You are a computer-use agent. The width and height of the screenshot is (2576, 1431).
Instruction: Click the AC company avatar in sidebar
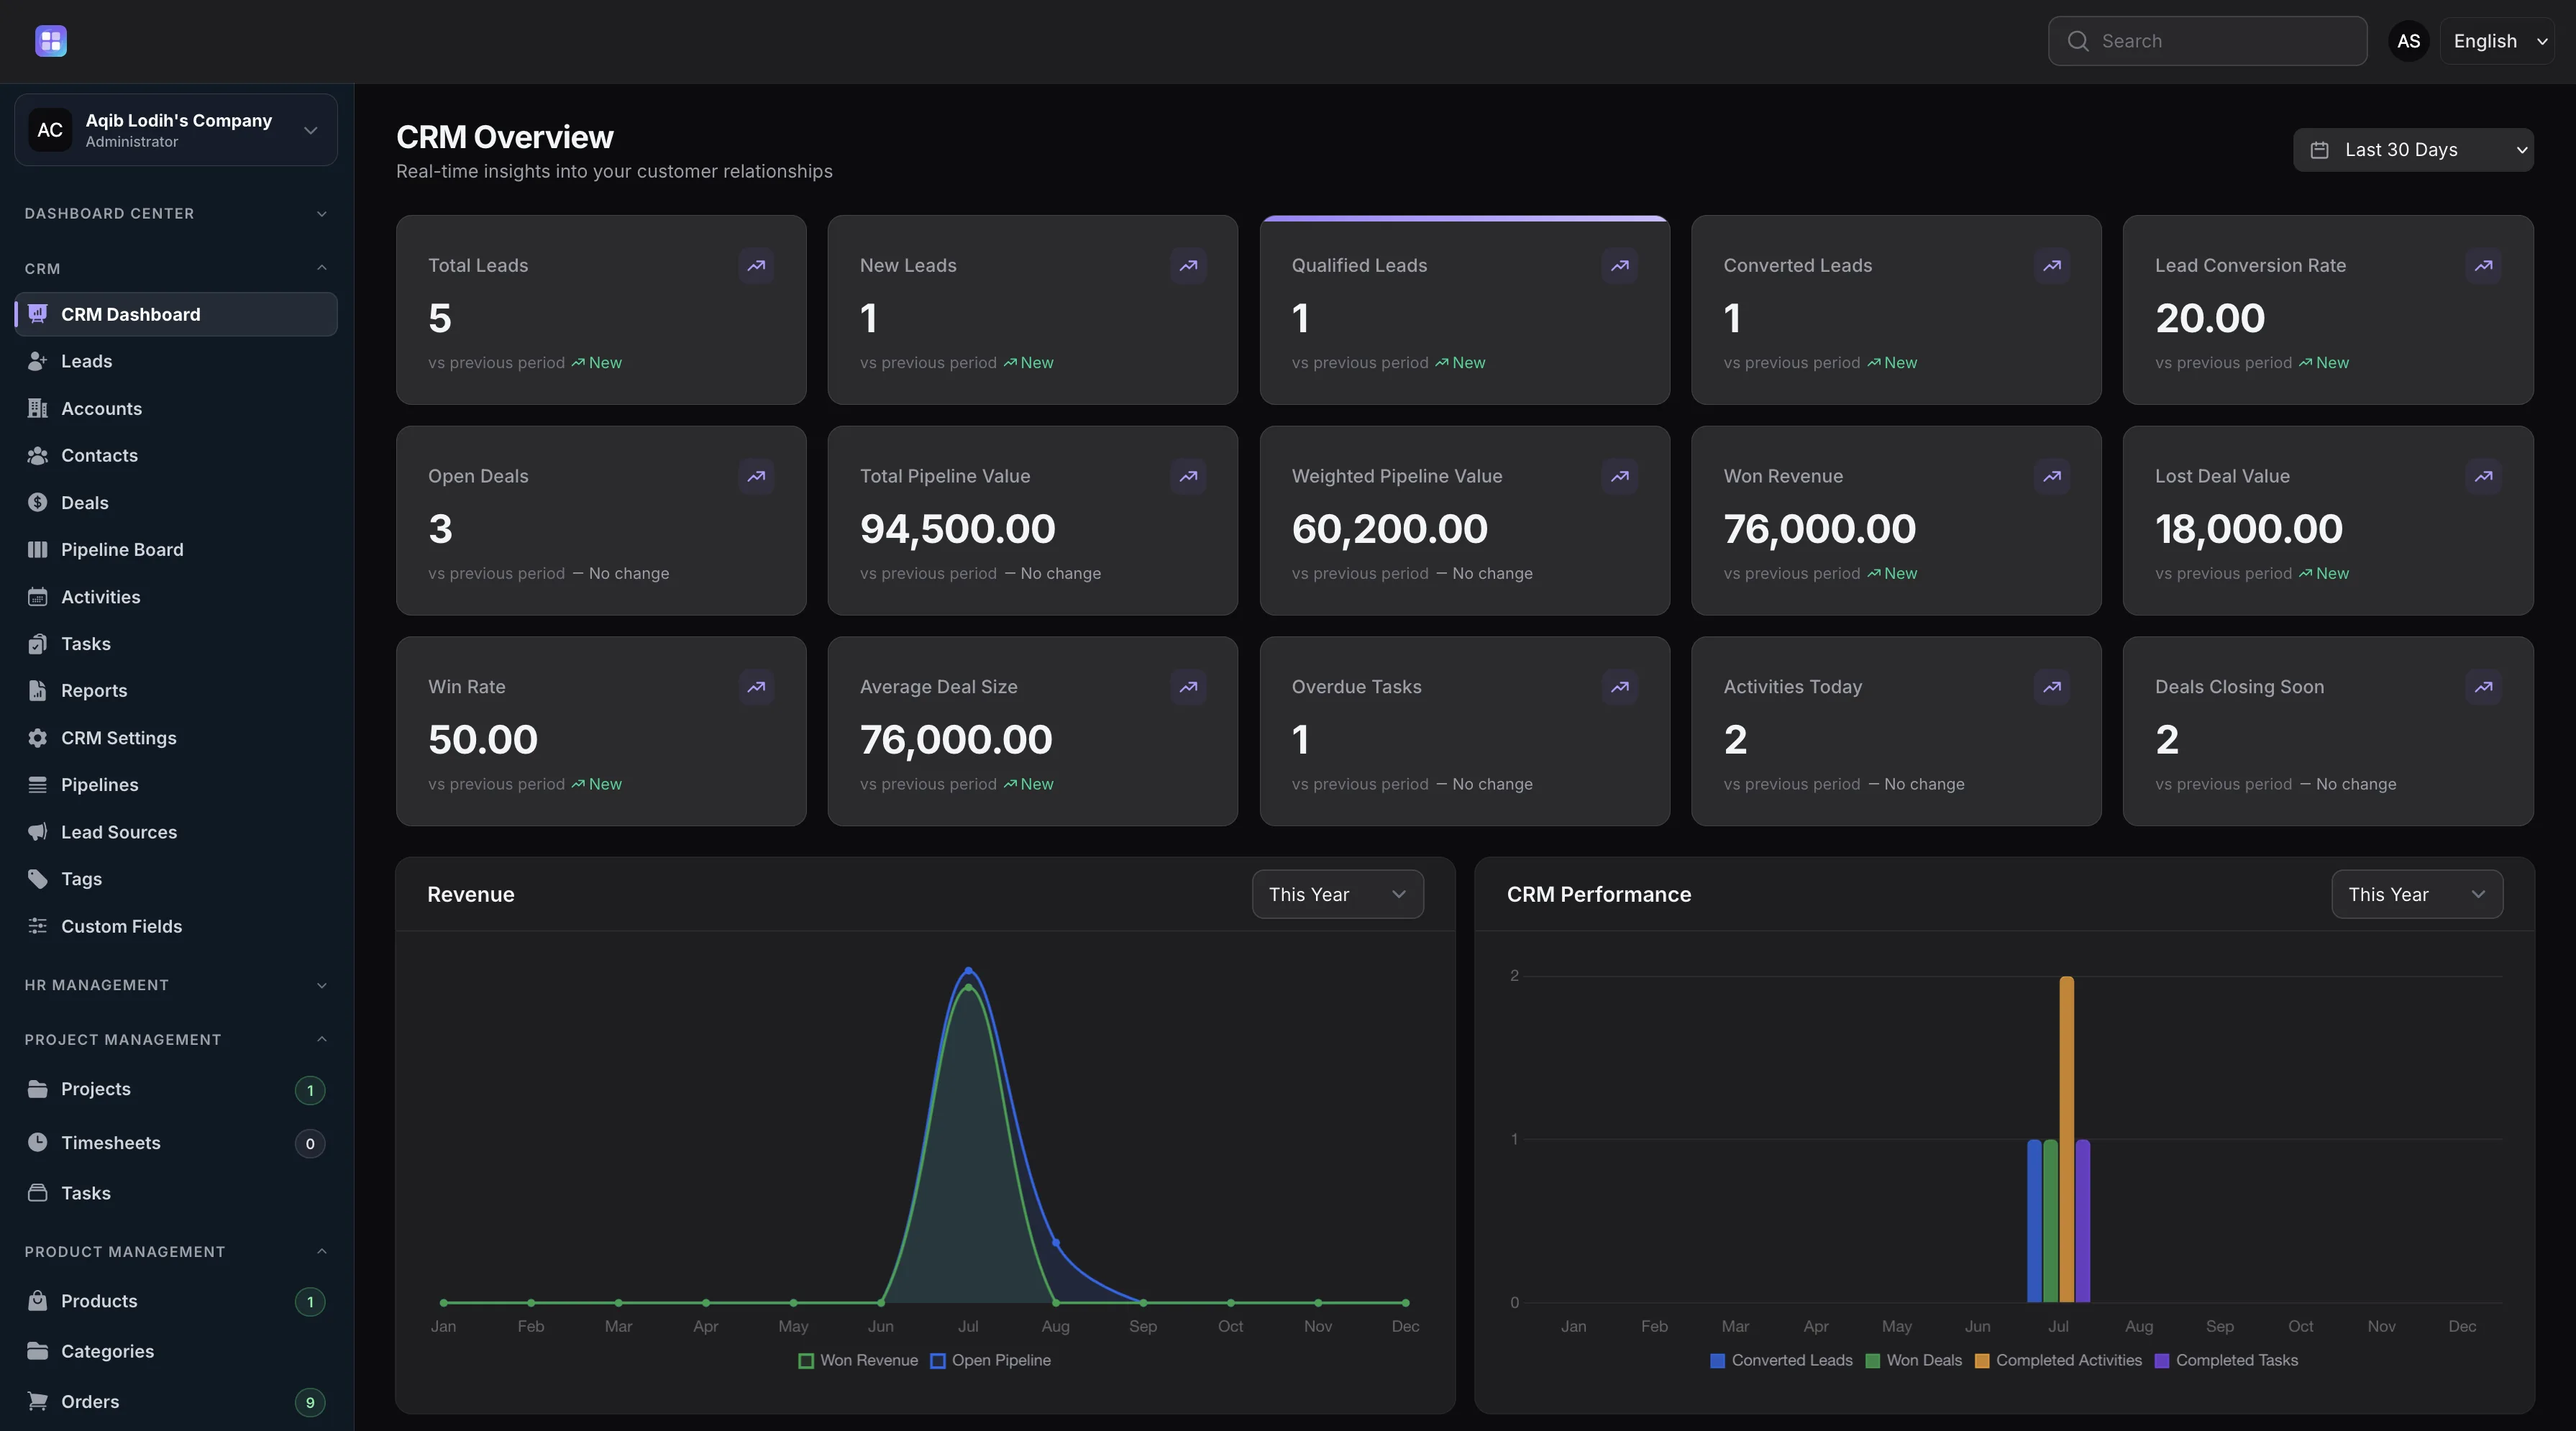50,130
